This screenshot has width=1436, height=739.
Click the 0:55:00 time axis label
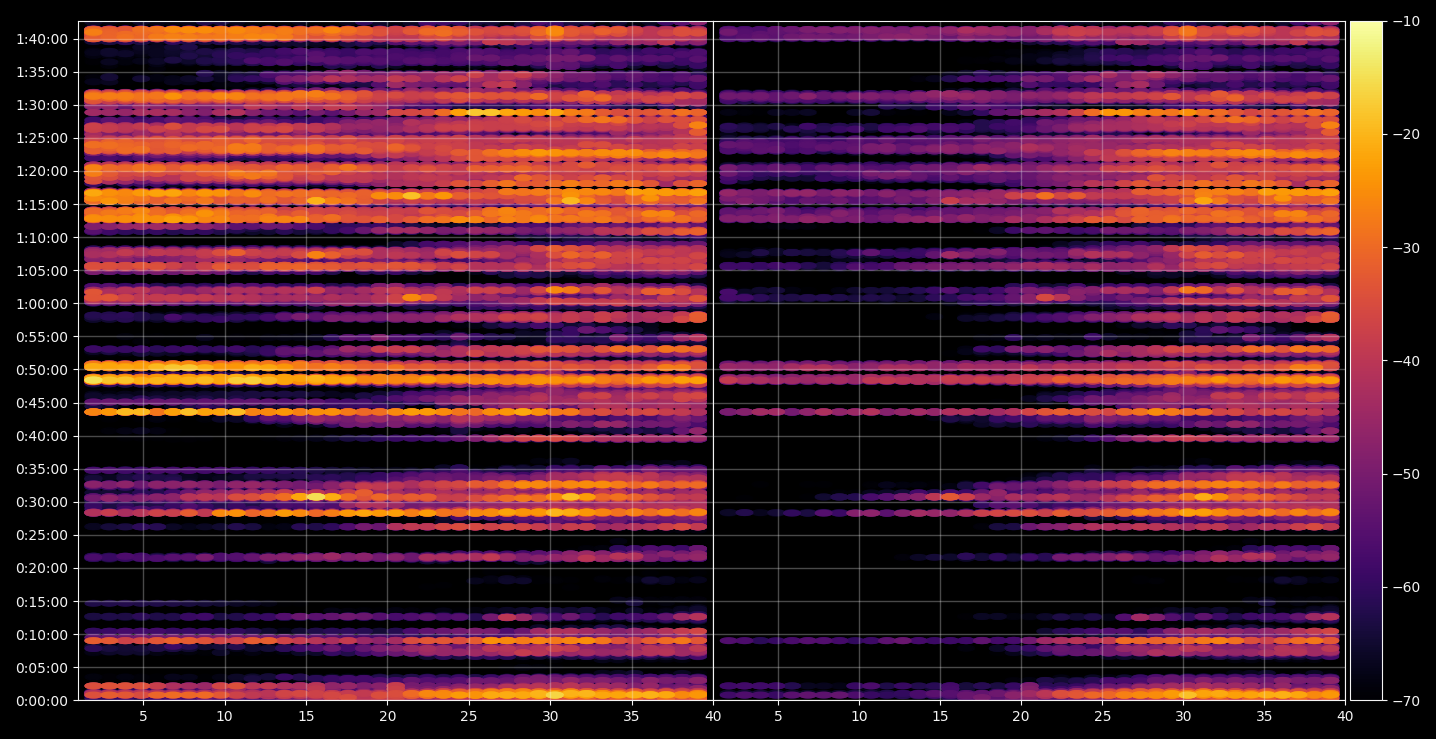tap(42, 337)
